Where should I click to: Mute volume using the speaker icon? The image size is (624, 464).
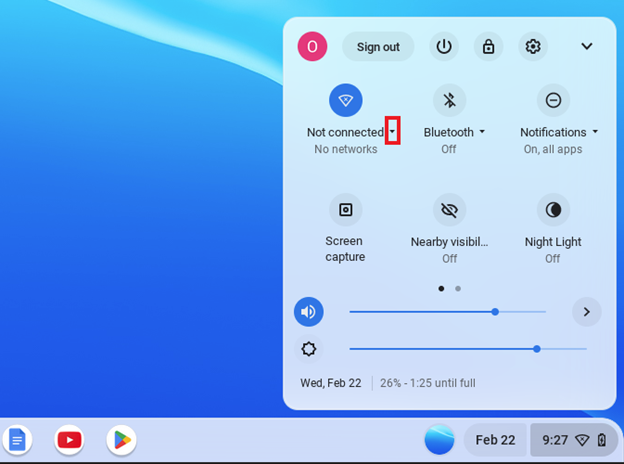[x=308, y=312]
